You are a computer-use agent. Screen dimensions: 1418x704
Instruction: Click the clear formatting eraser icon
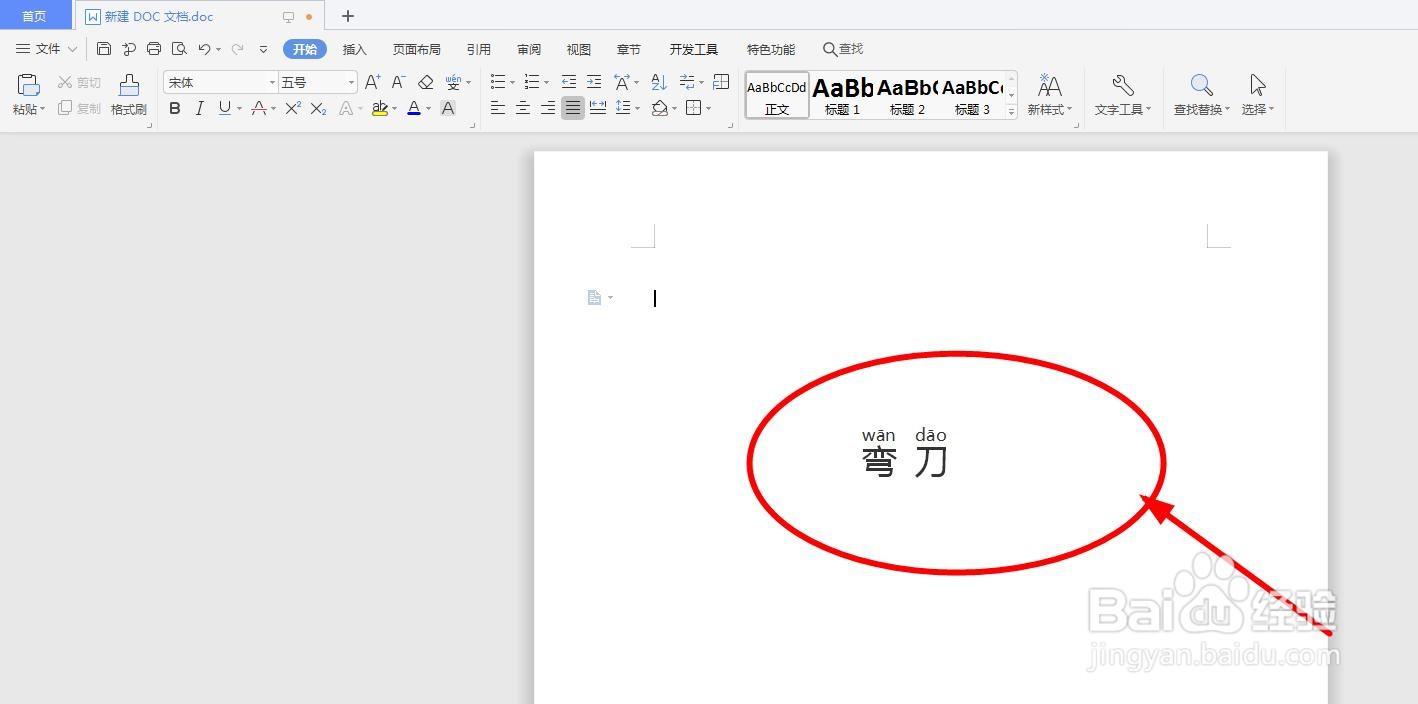[x=426, y=82]
